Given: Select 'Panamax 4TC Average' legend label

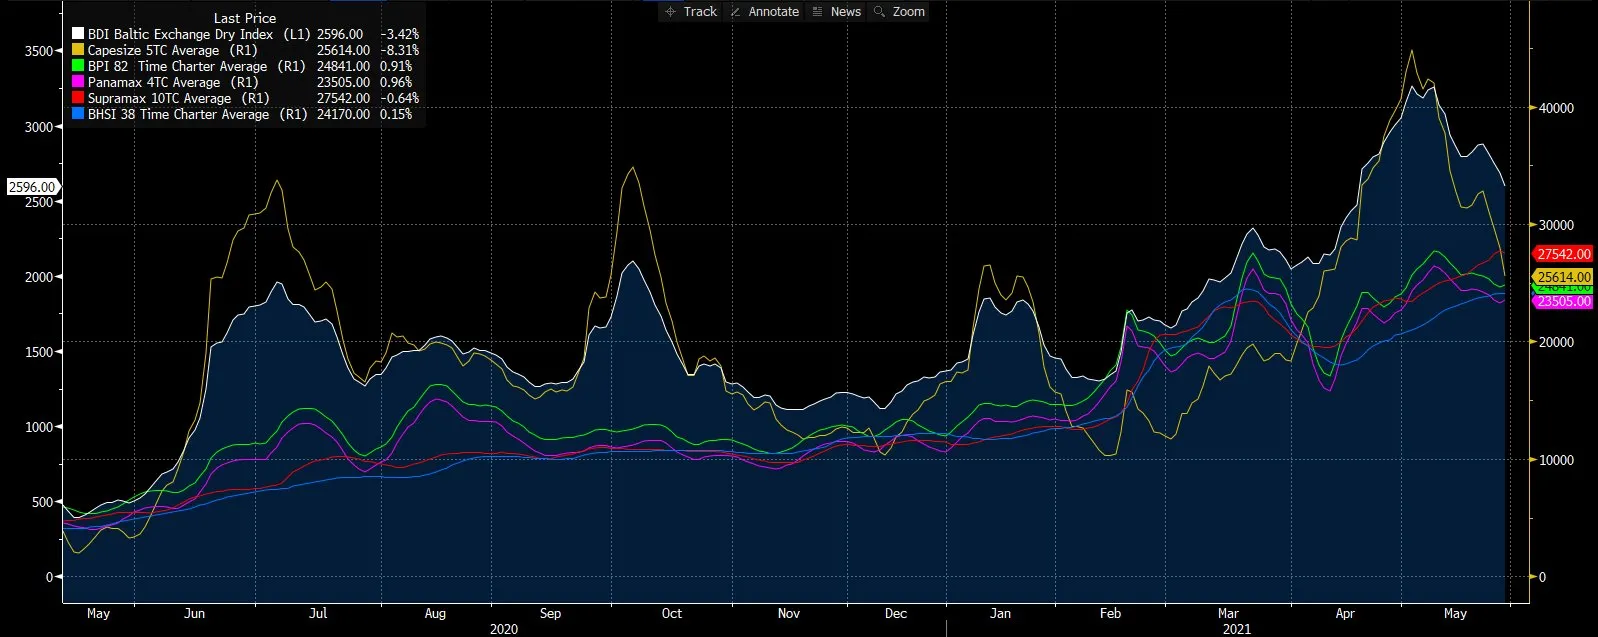Looking at the screenshot, I should click(x=154, y=82).
